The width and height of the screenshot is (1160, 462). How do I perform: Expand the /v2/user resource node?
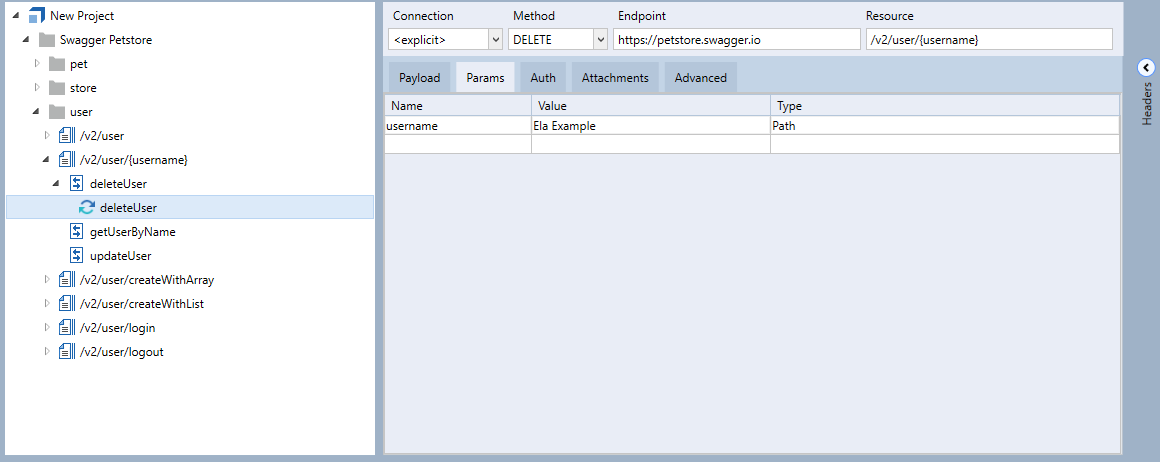point(47,135)
